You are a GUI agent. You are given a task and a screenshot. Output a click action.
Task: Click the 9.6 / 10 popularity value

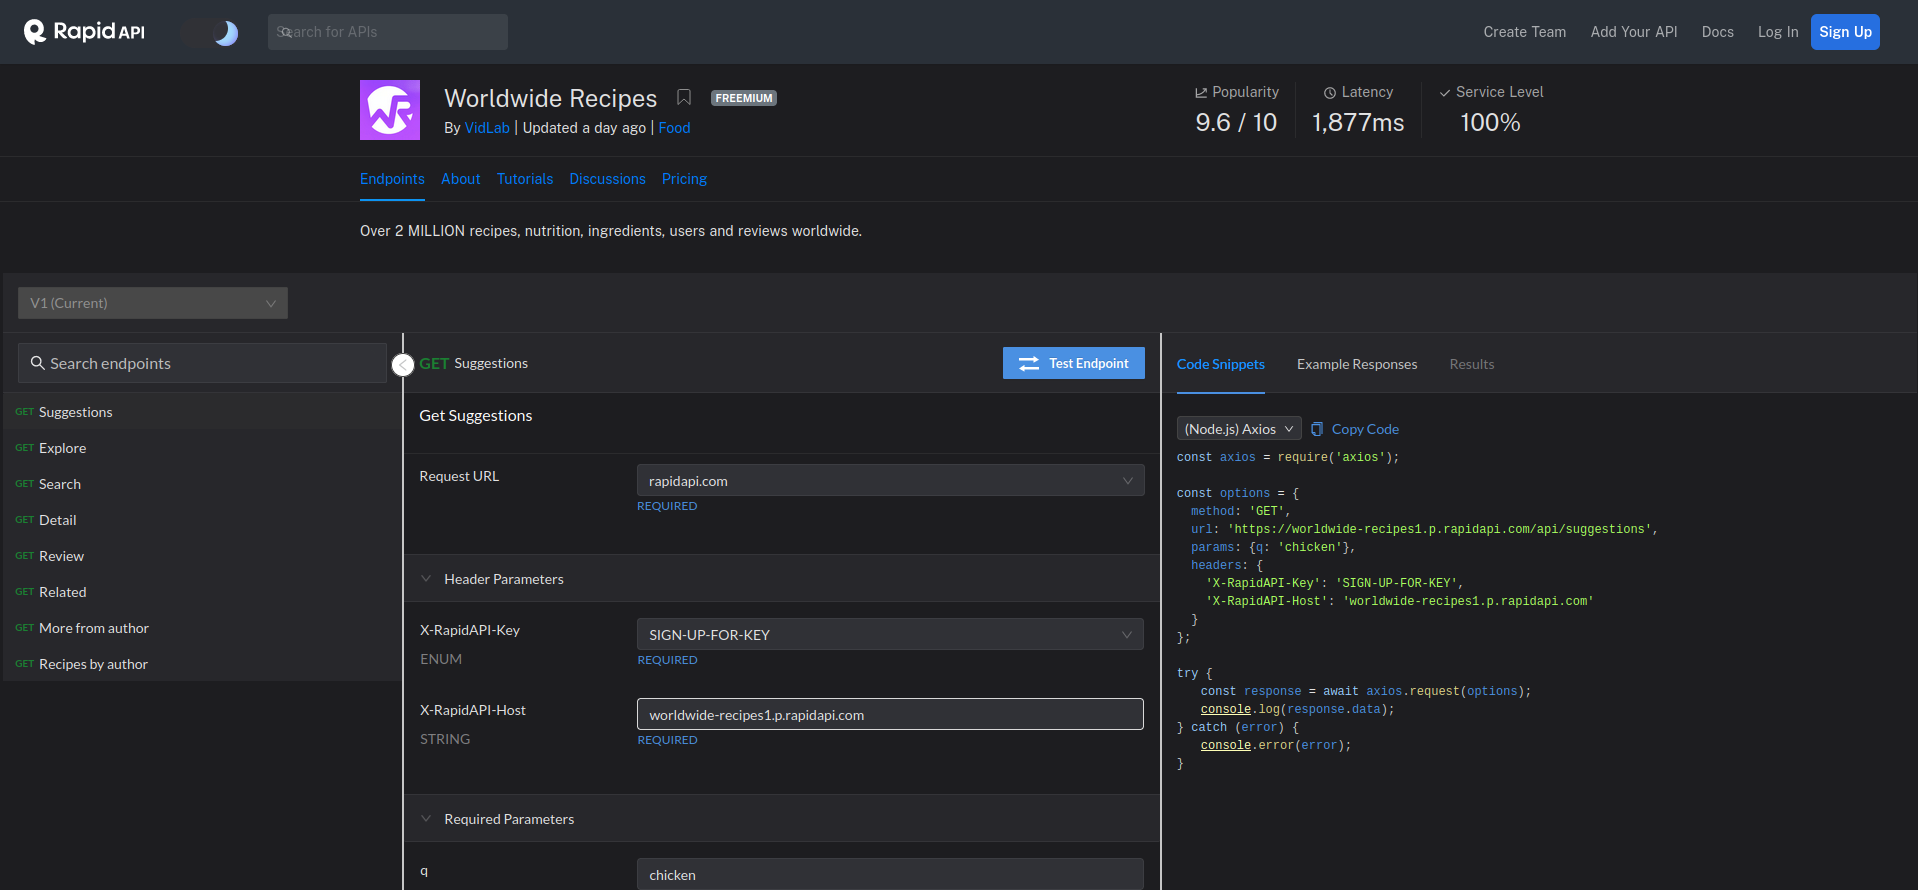click(1236, 122)
